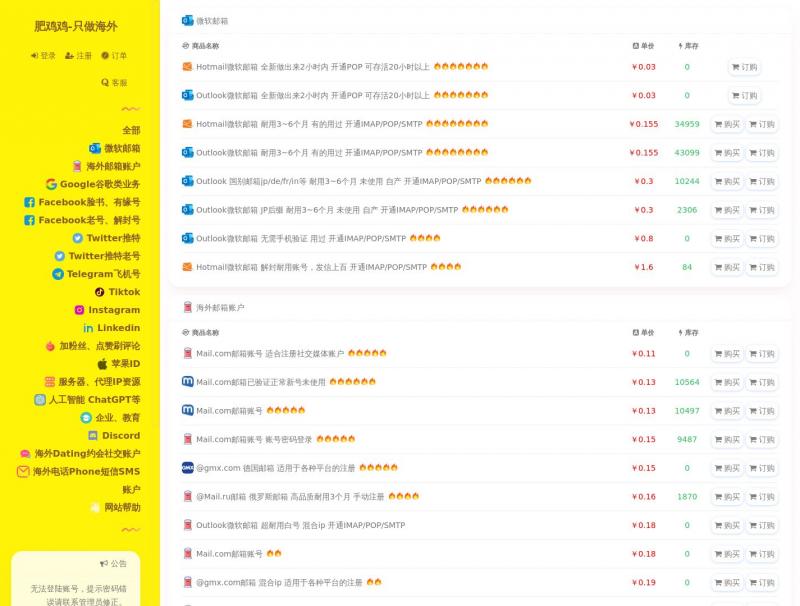Click the server icon beside 服务器、代理IP资源
The height and width of the screenshot is (606, 800).
[49, 382]
